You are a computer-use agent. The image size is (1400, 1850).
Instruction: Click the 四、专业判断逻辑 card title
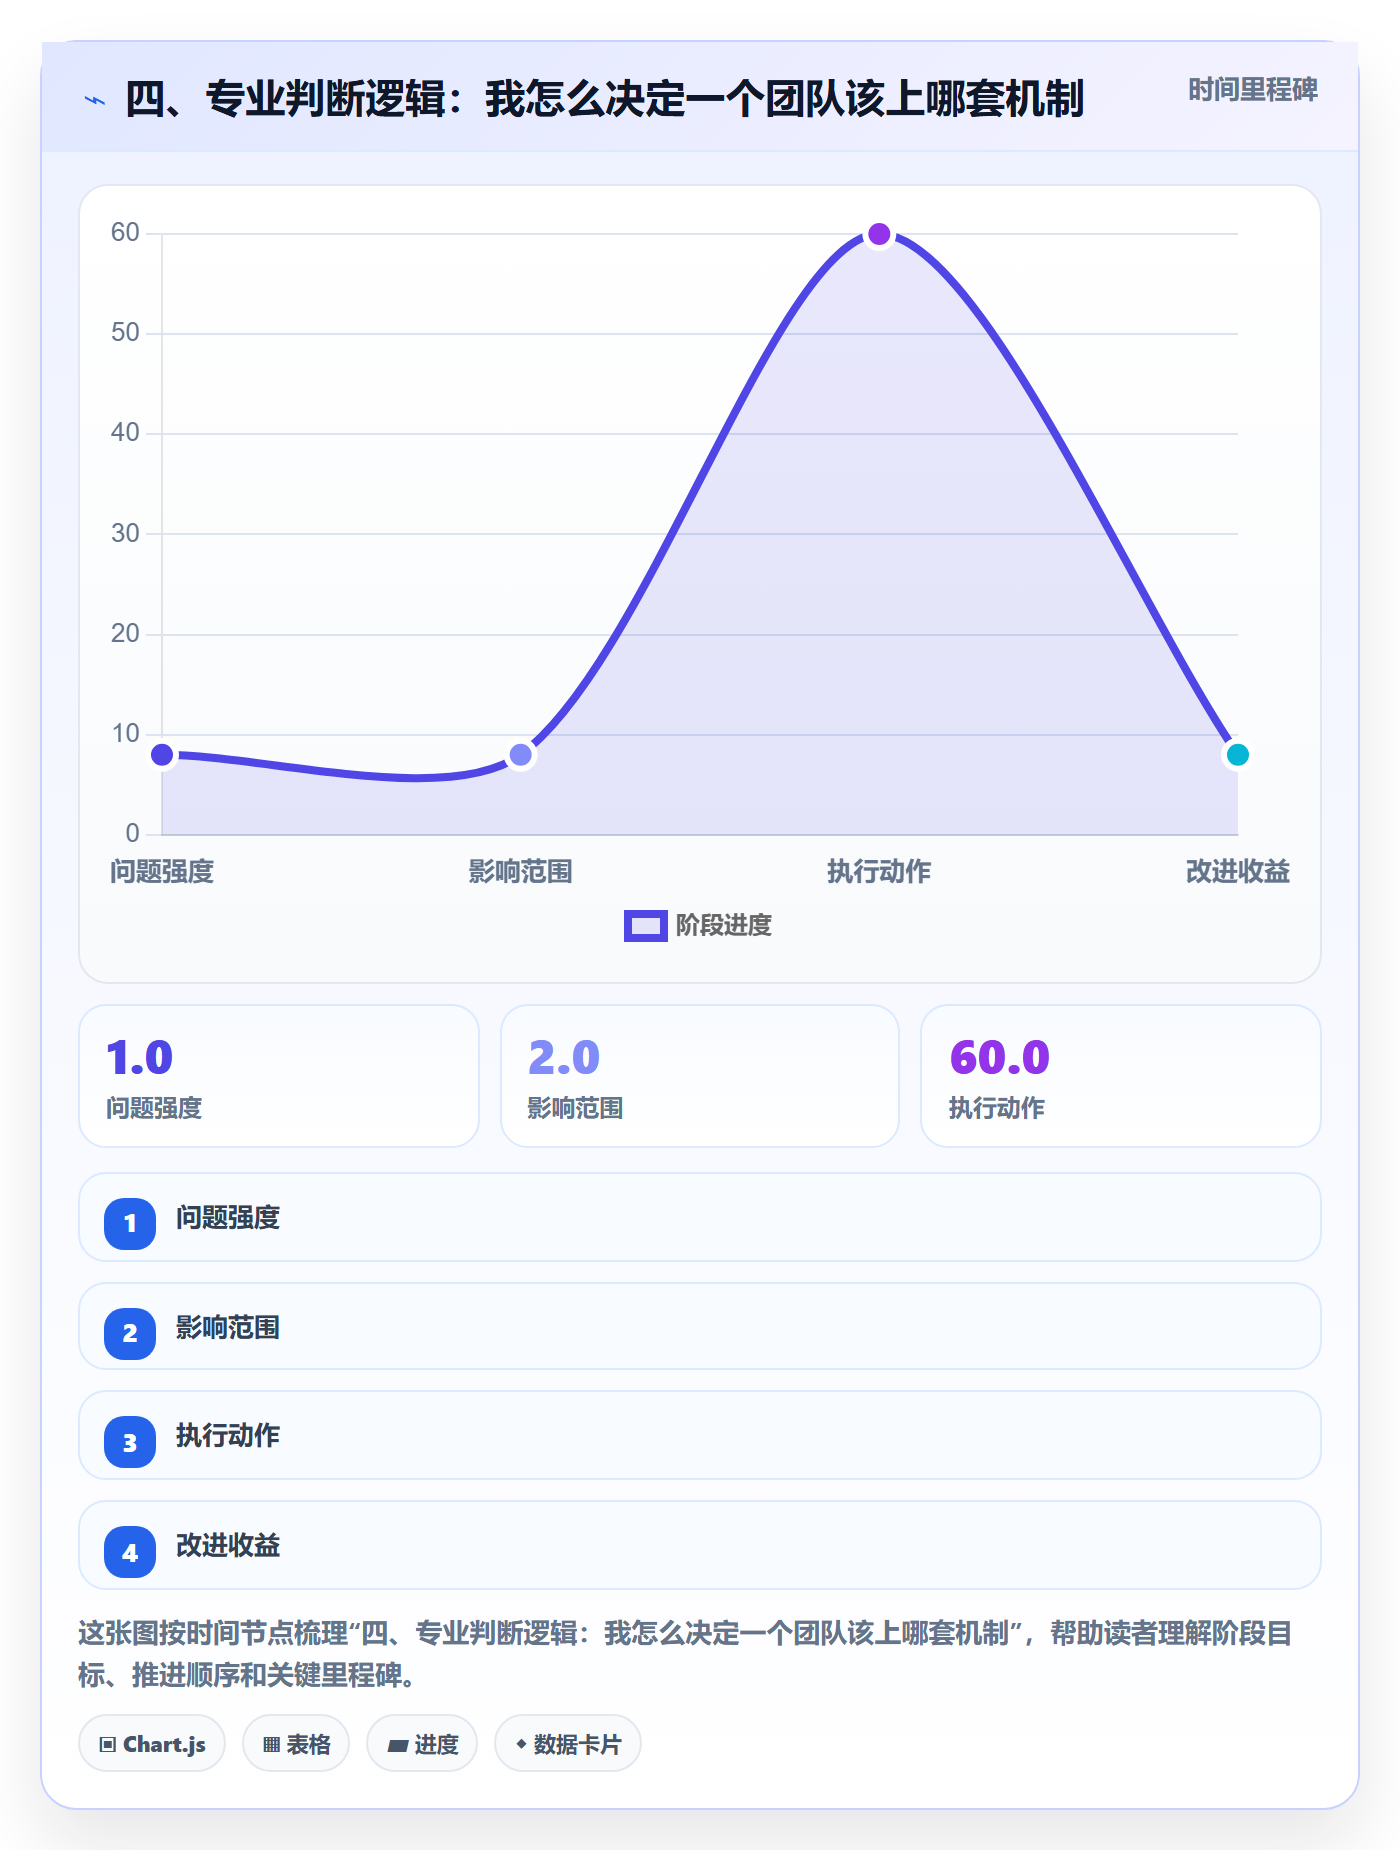point(604,100)
